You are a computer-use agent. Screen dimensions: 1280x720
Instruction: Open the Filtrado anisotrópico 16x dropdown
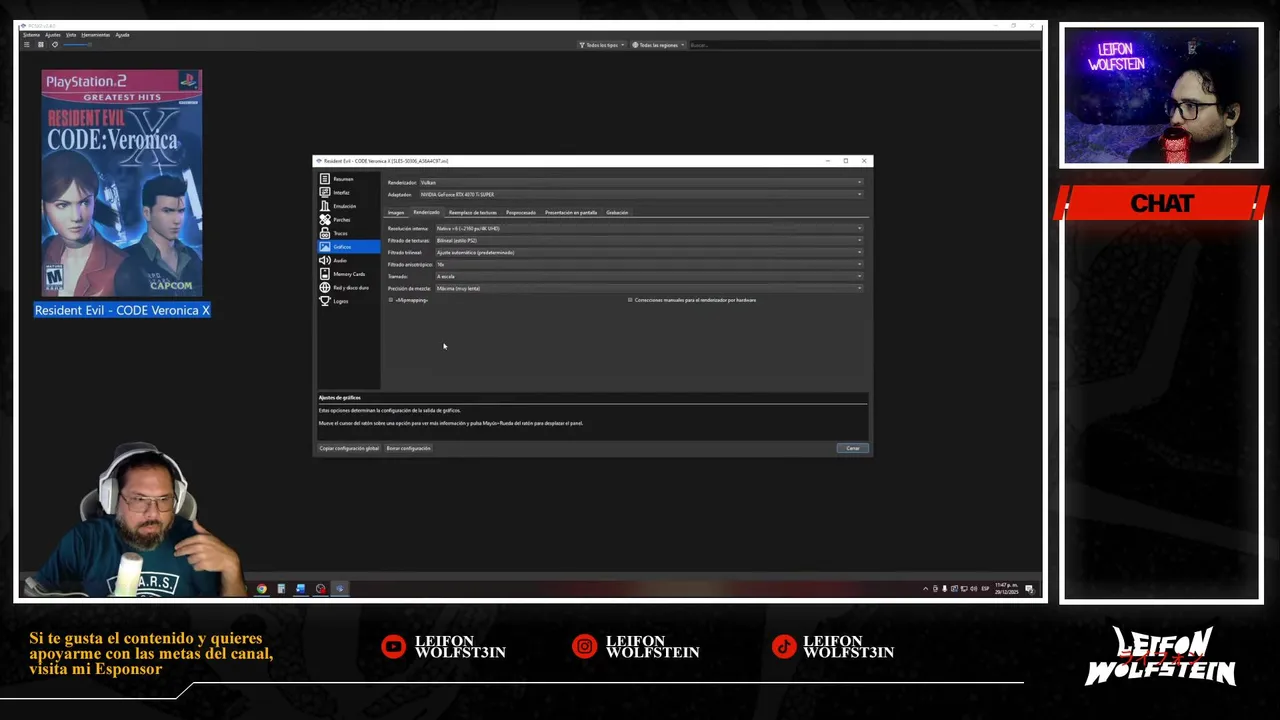point(648,264)
